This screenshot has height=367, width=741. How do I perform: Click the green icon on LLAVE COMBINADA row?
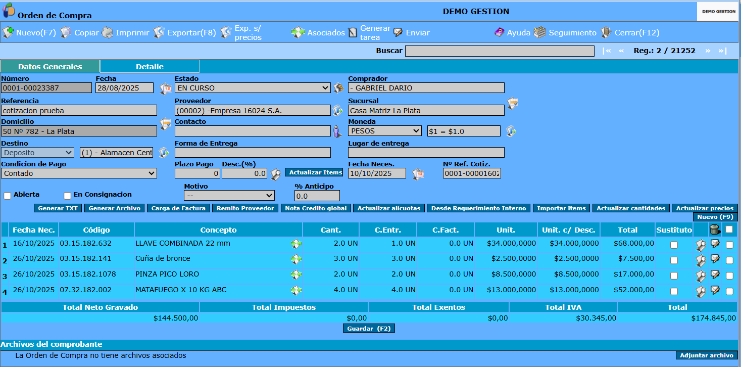tap(296, 244)
